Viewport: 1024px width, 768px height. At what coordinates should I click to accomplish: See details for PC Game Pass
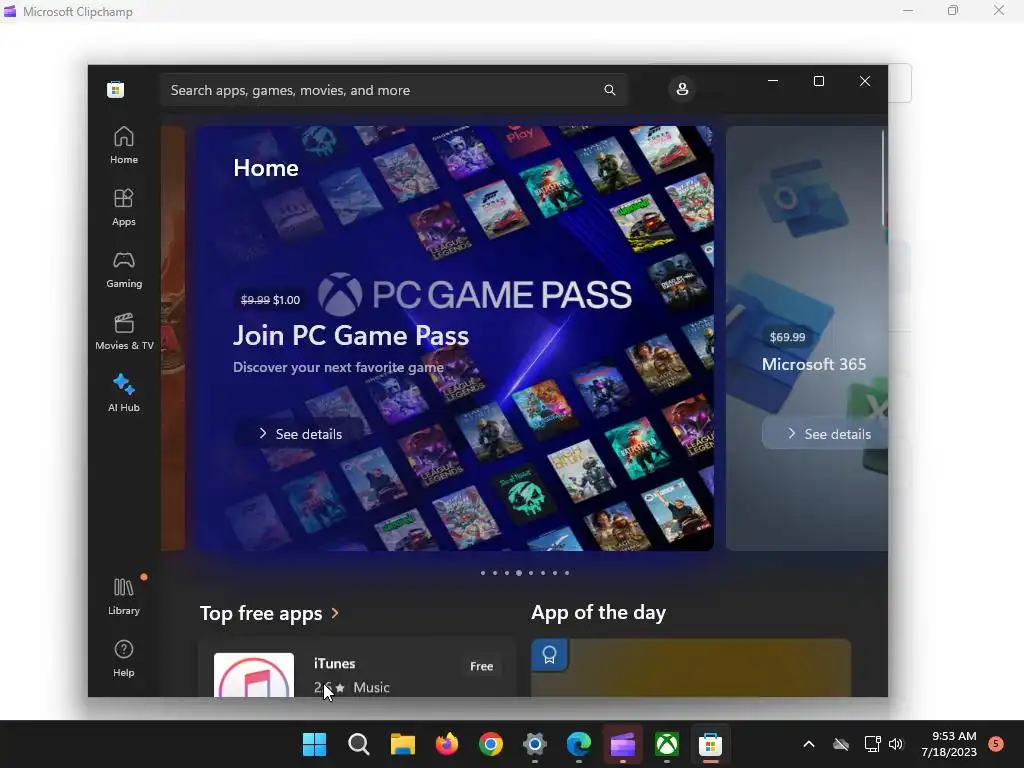click(300, 434)
